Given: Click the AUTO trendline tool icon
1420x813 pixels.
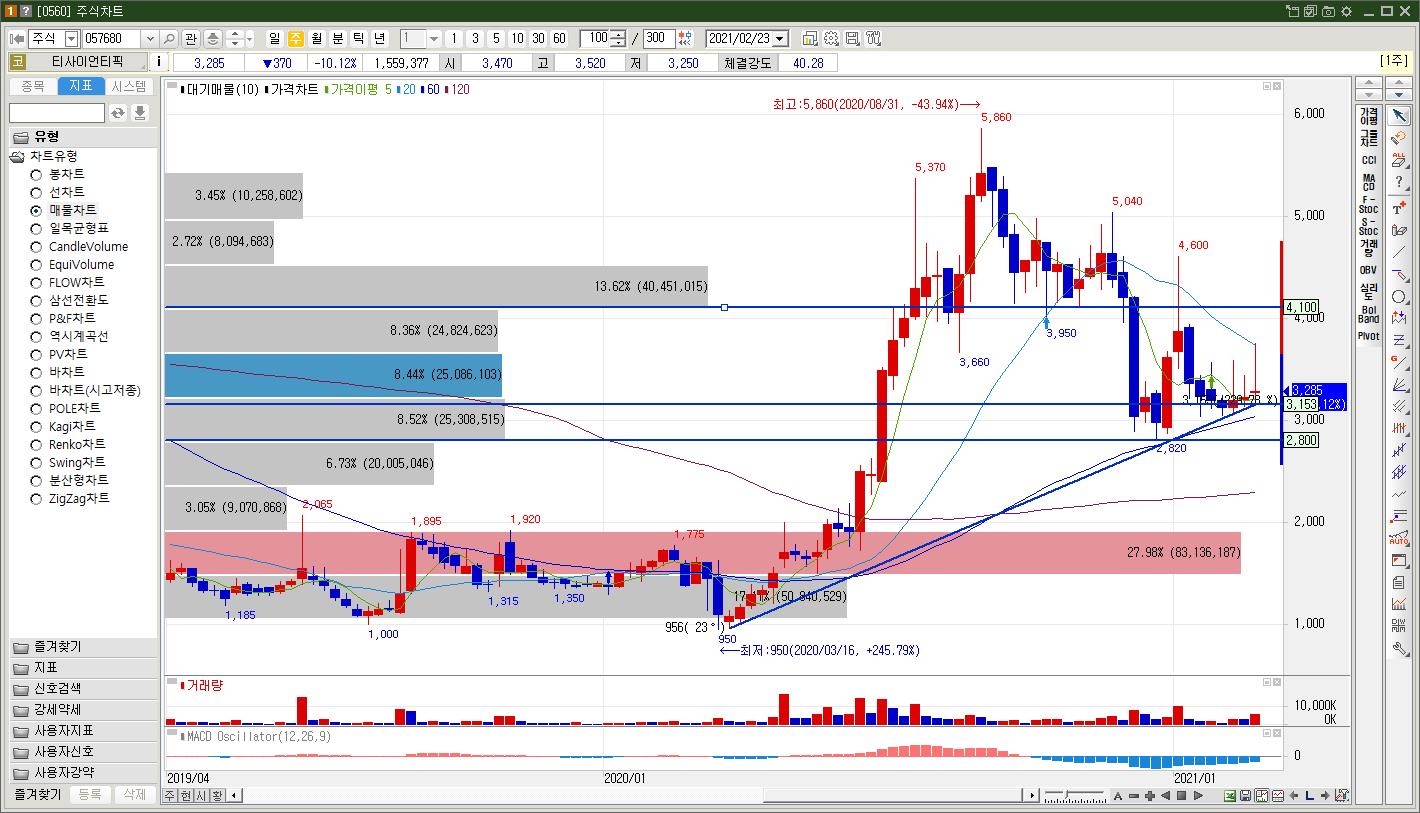Looking at the screenshot, I should pyautogui.click(x=1398, y=538).
